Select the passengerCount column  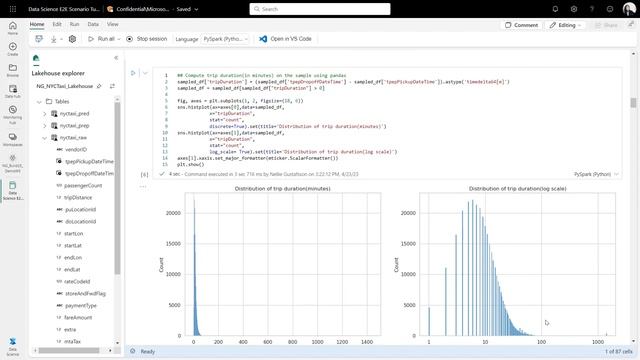click(79, 186)
